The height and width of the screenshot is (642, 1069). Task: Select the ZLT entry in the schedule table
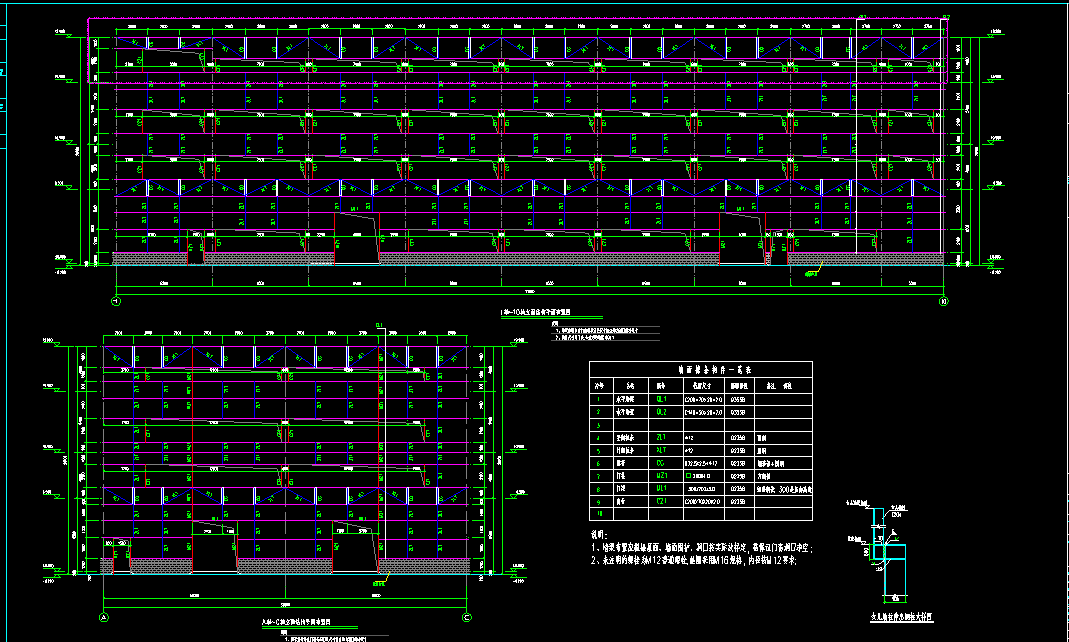point(661,437)
